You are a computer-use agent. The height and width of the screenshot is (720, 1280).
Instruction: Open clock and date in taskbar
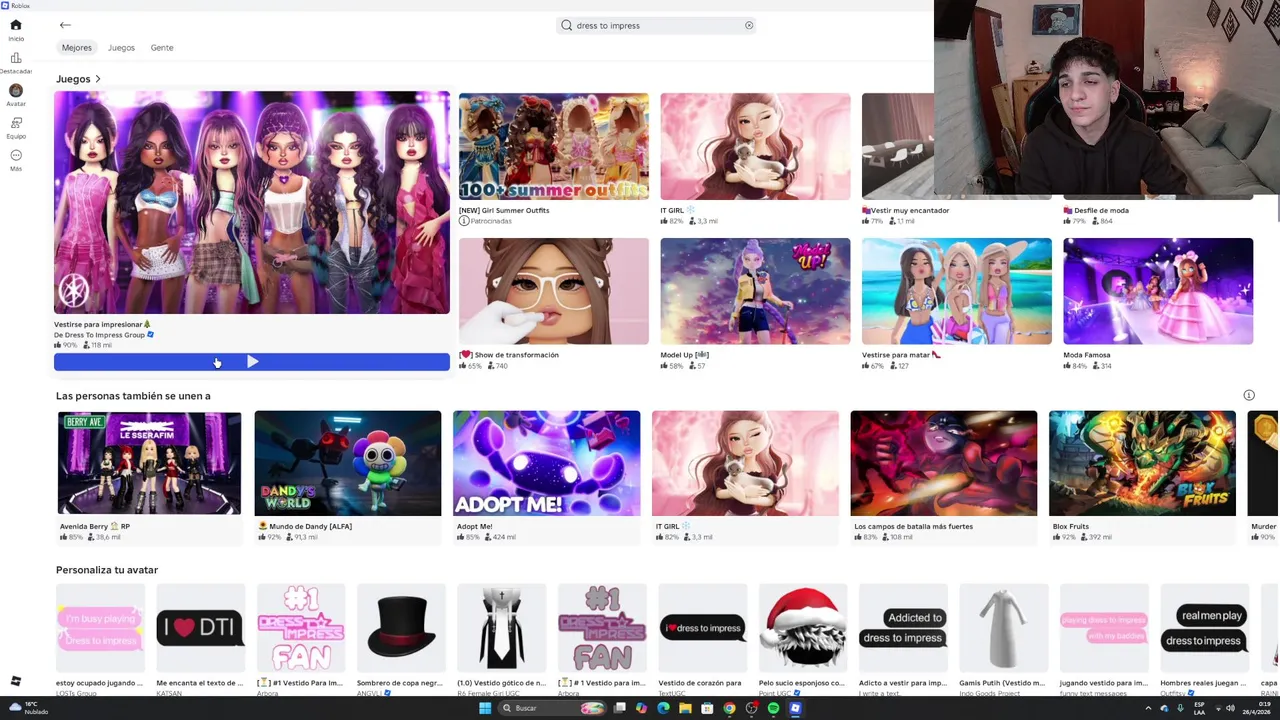[x=1258, y=708]
